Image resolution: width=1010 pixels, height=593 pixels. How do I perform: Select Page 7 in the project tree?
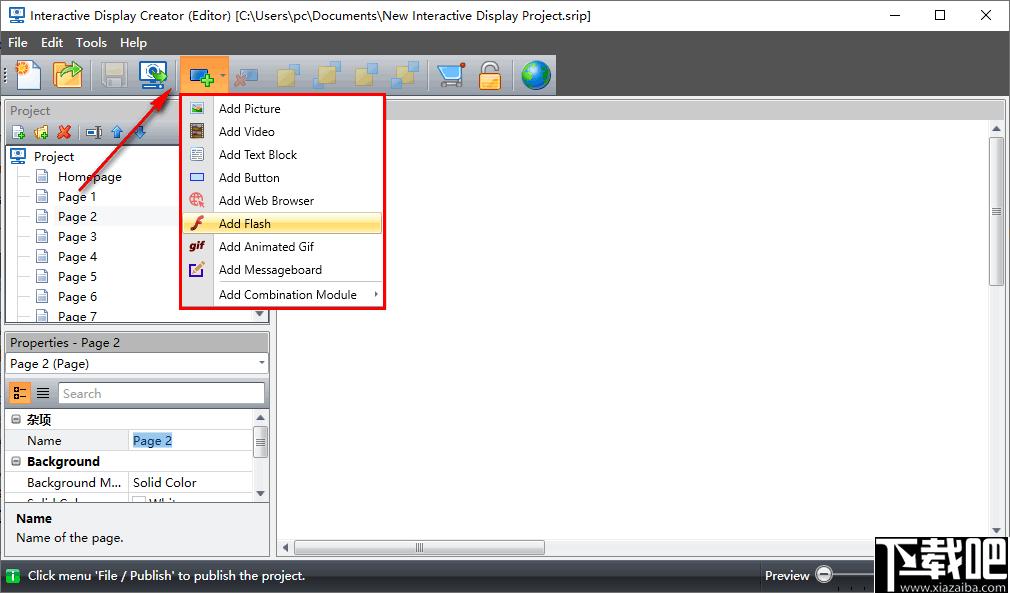click(77, 315)
